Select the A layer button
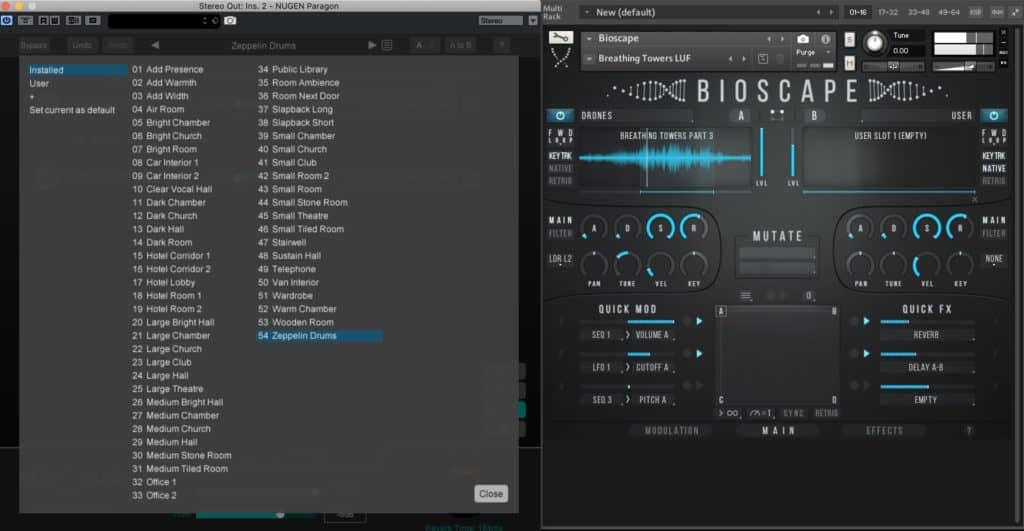The image size is (1024, 531). coord(741,116)
